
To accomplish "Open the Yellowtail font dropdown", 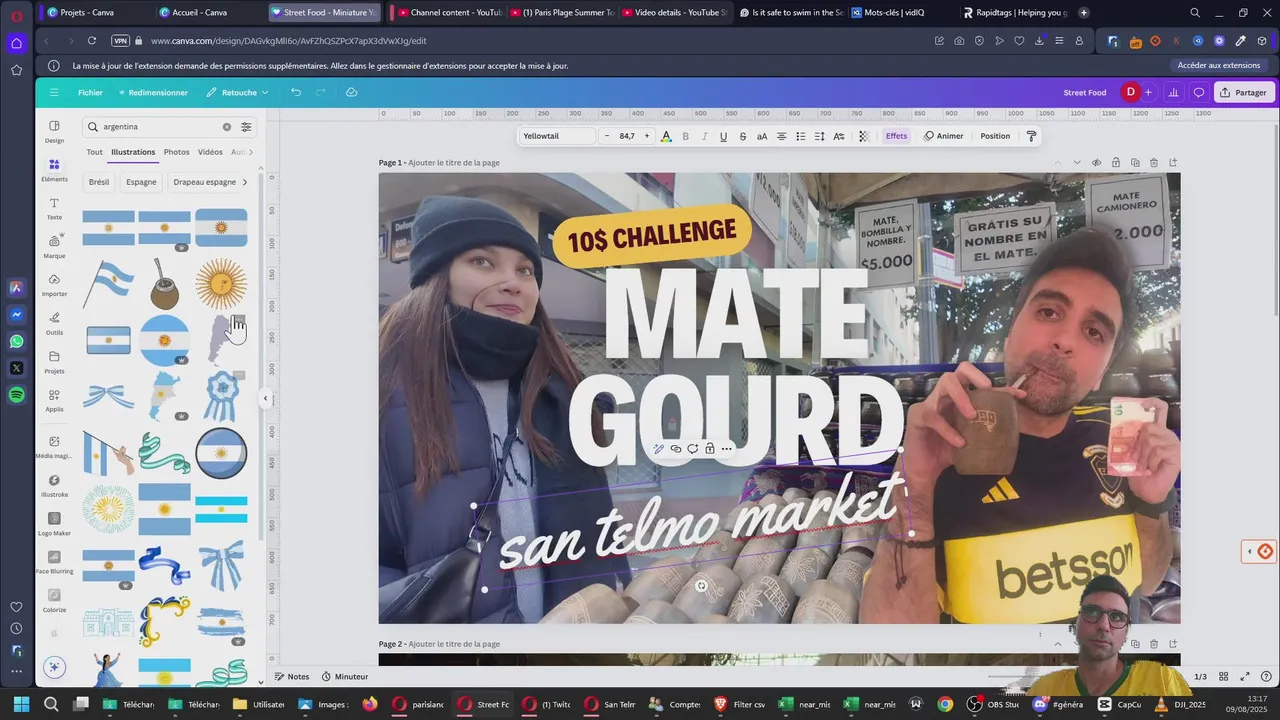I will pyautogui.click(x=557, y=136).
